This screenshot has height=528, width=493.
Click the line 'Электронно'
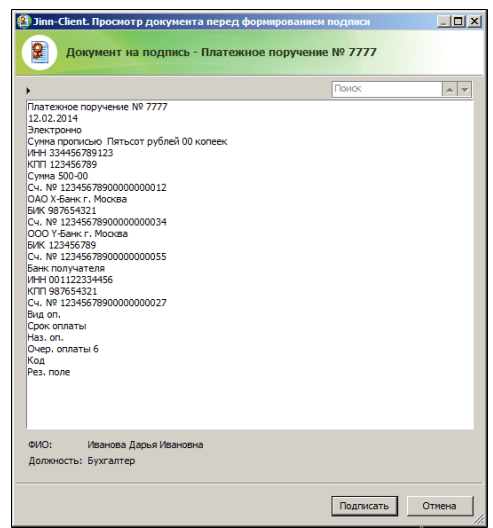(55, 130)
